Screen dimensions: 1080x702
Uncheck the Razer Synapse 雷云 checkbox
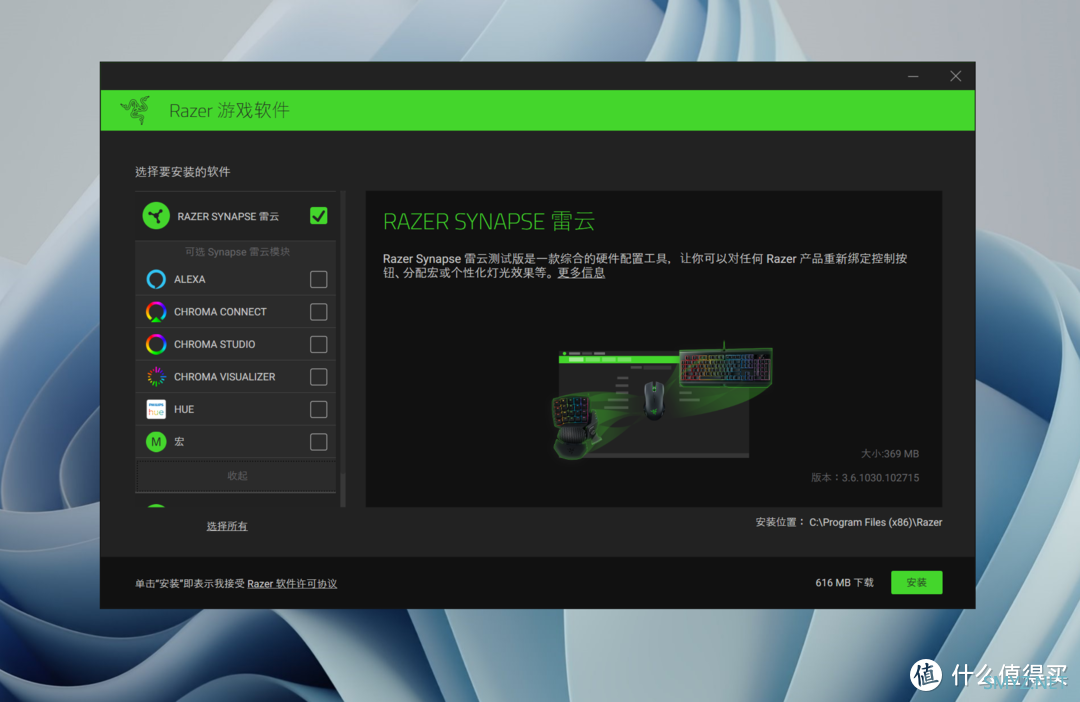coord(318,216)
